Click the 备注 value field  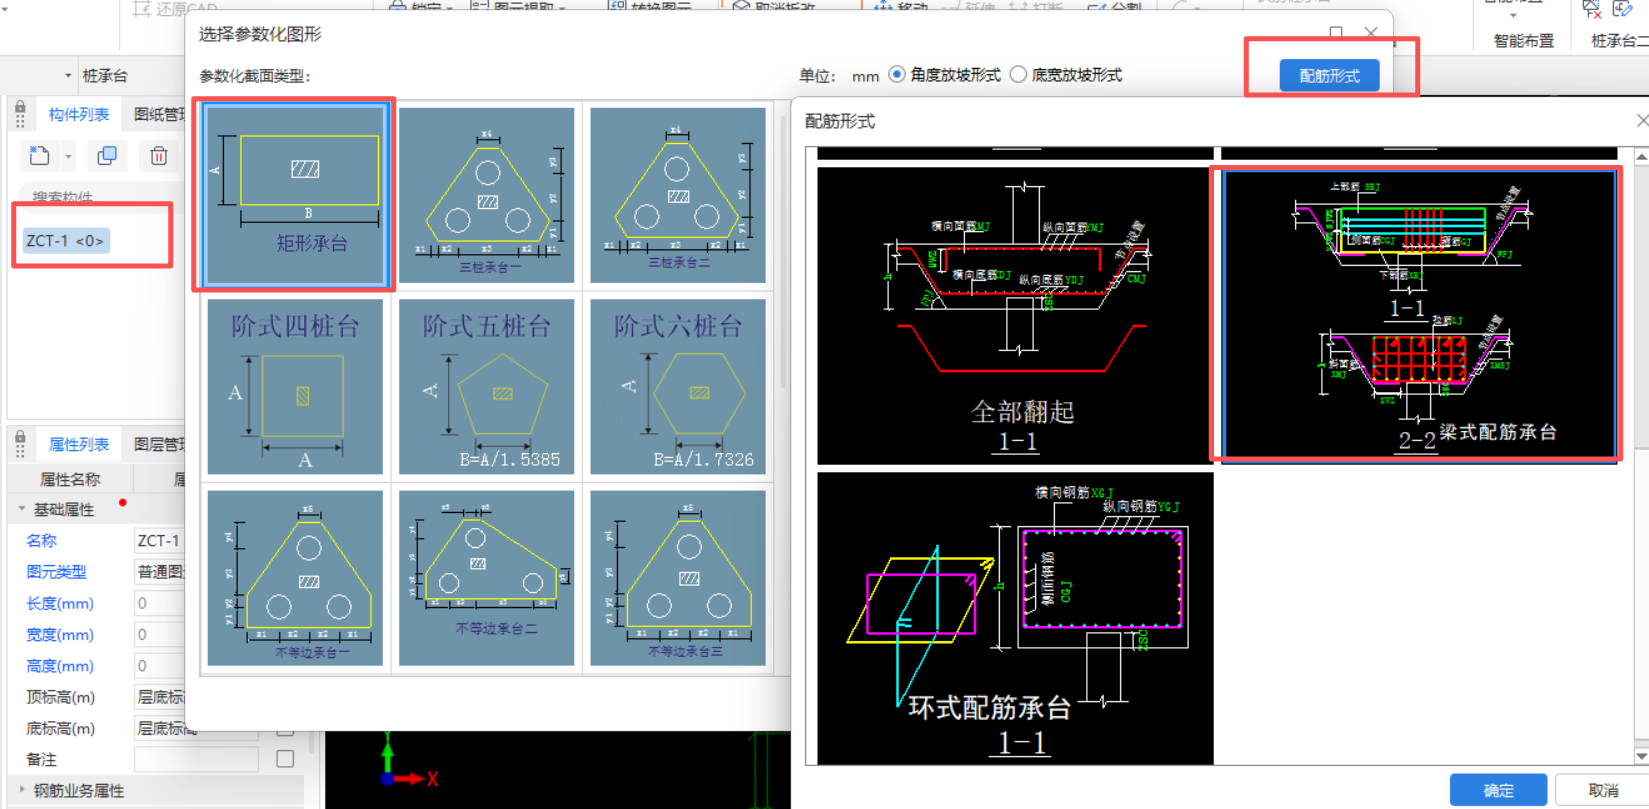pos(196,759)
